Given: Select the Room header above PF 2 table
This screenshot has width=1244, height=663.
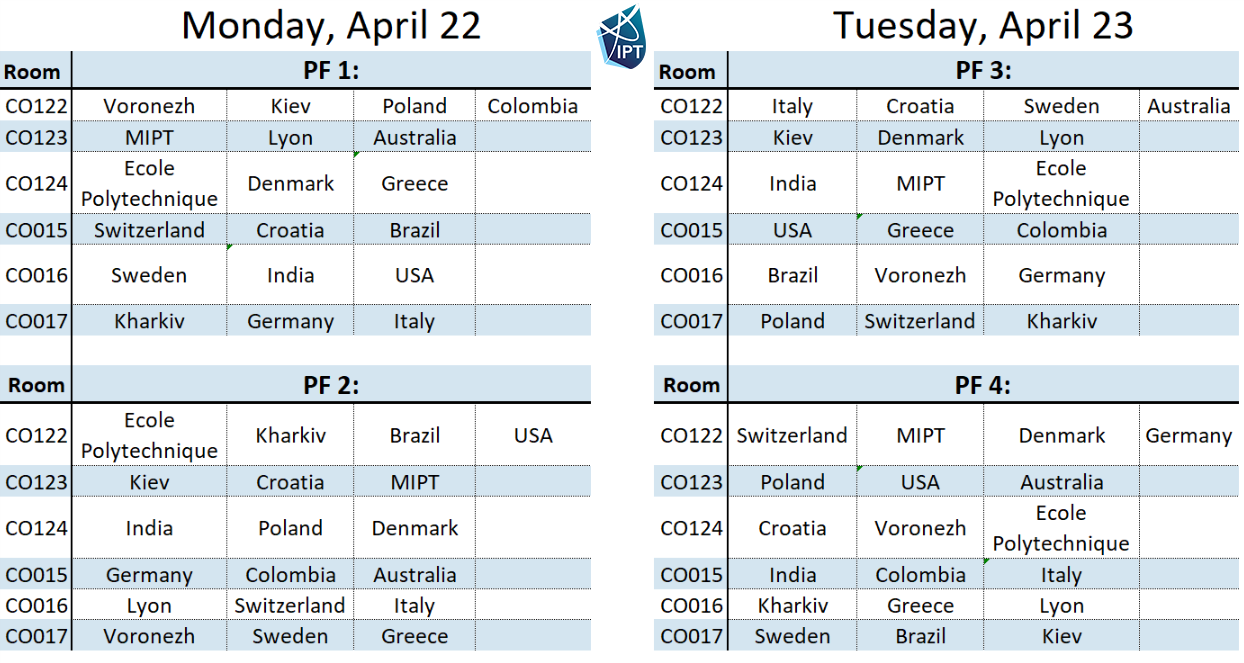Looking at the screenshot, I should [36, 385].
